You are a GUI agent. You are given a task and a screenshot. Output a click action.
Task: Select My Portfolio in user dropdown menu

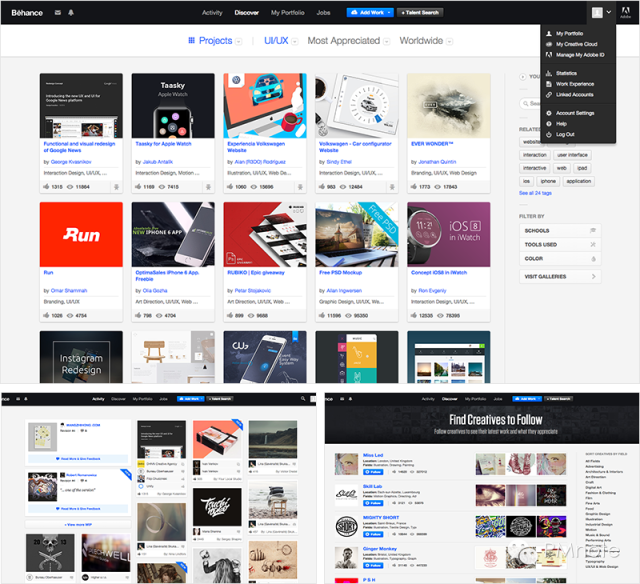[x=569, y=33]
